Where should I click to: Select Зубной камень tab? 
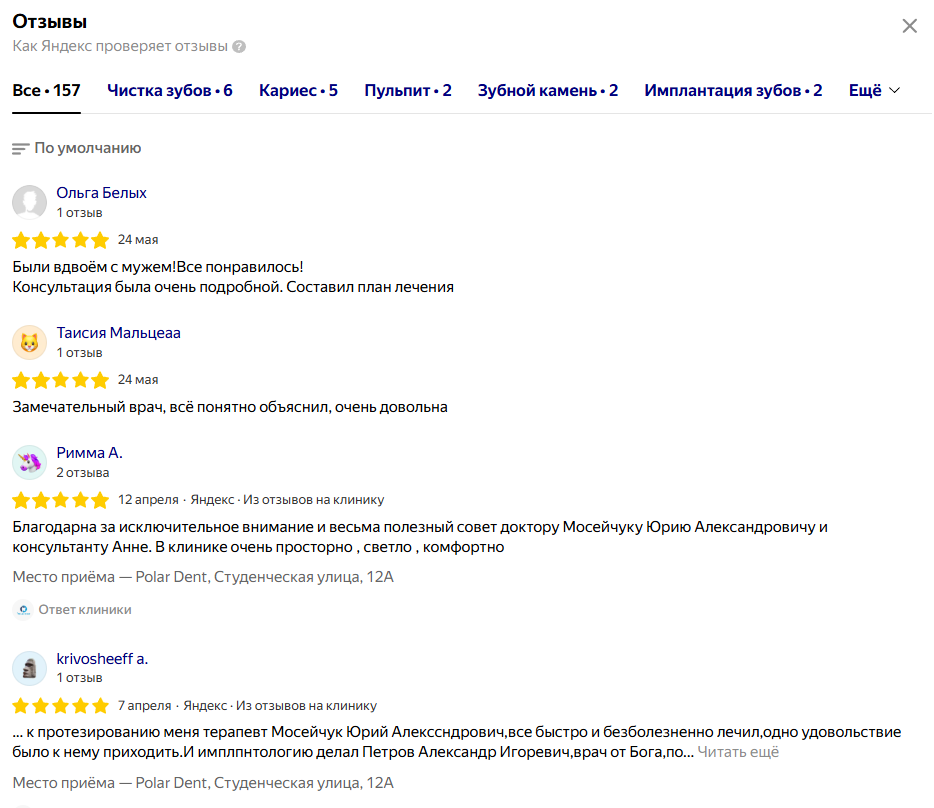(x=548, y=91)
